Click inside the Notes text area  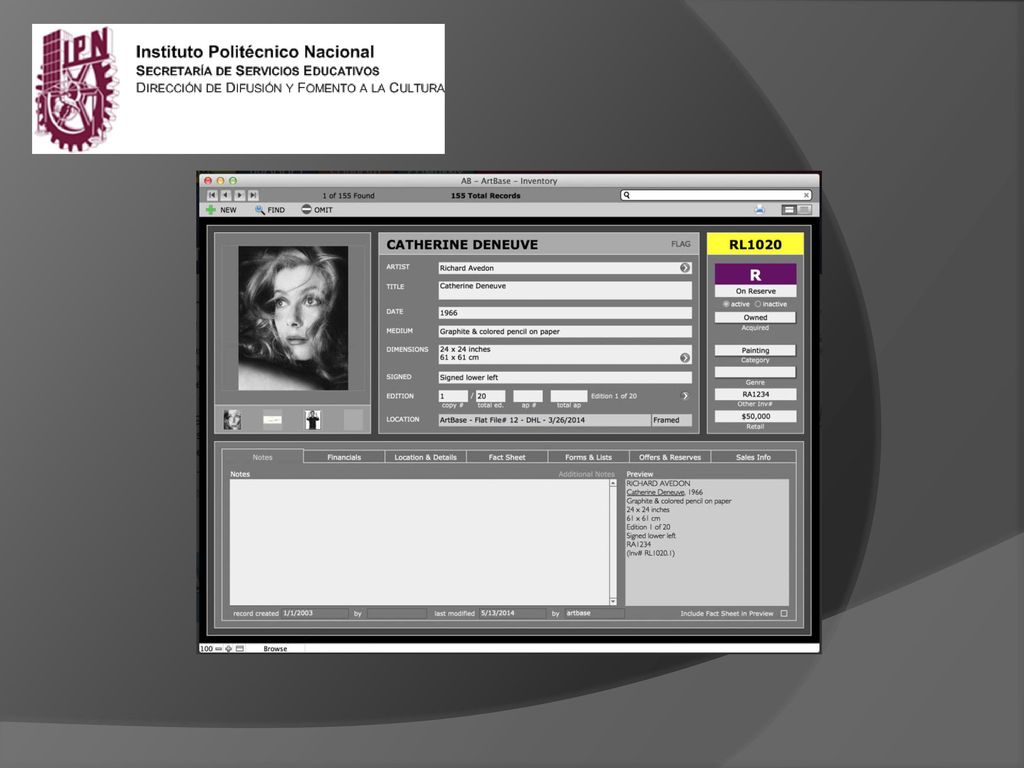pyautogui.click(x=419, y=542)
